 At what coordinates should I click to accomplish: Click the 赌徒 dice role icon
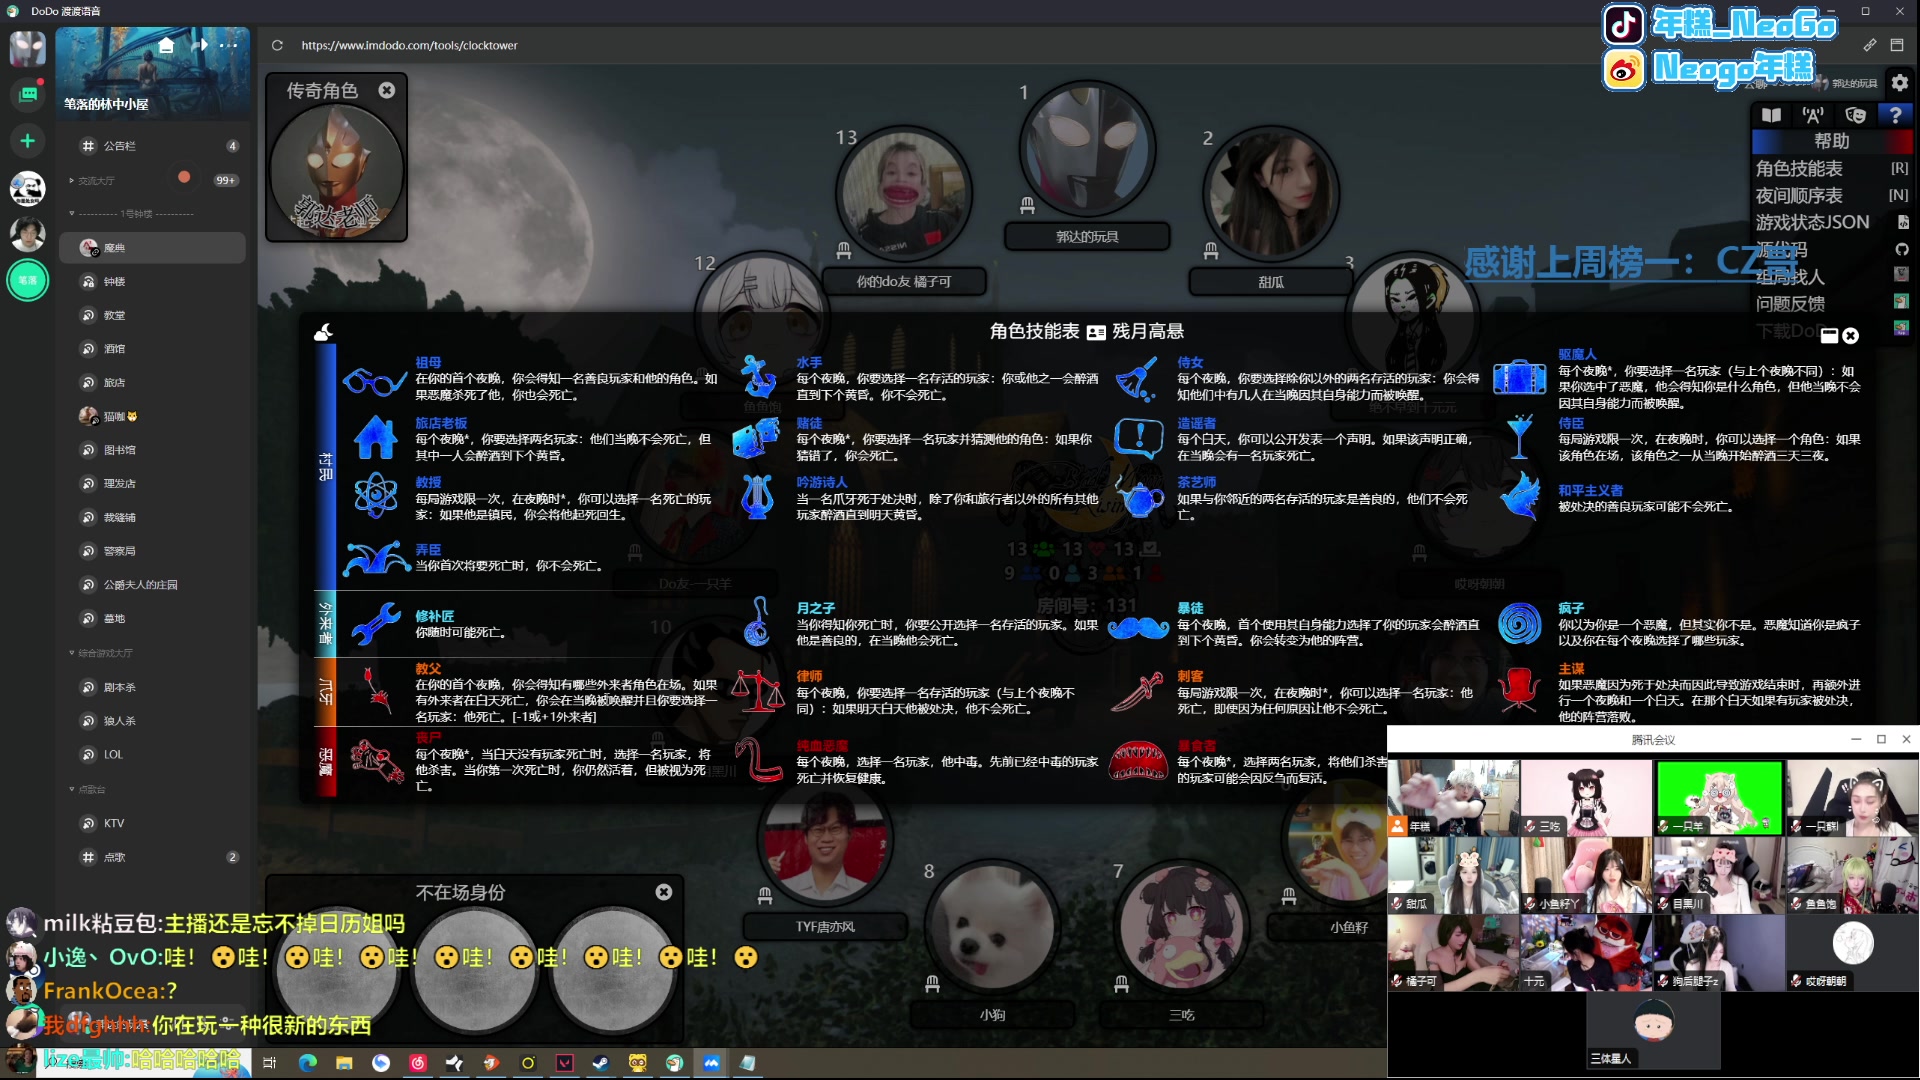[x=756, y=438]
